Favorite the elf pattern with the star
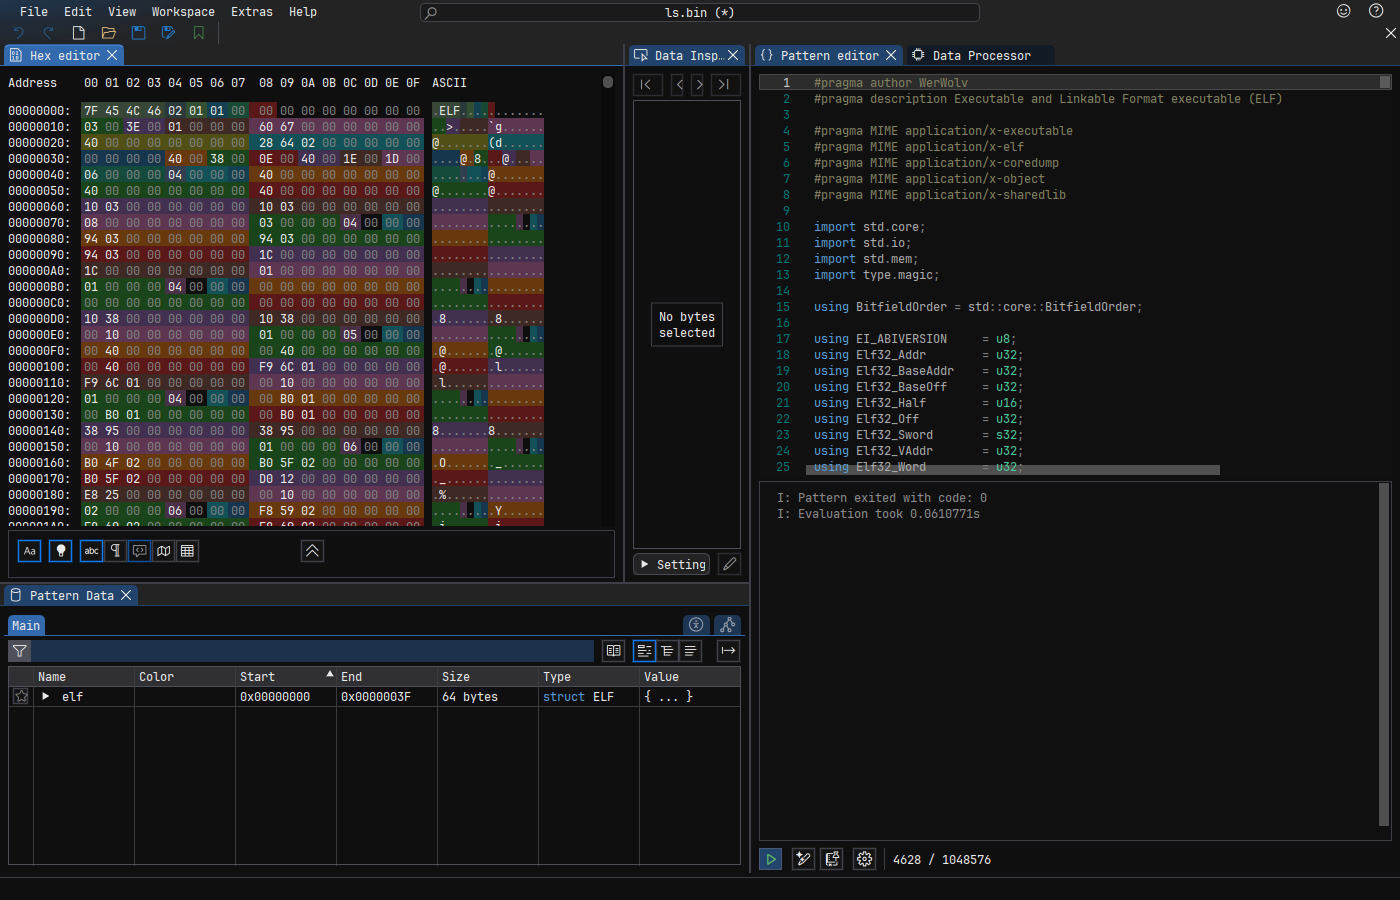1400x900 pixels. point(21,697)
